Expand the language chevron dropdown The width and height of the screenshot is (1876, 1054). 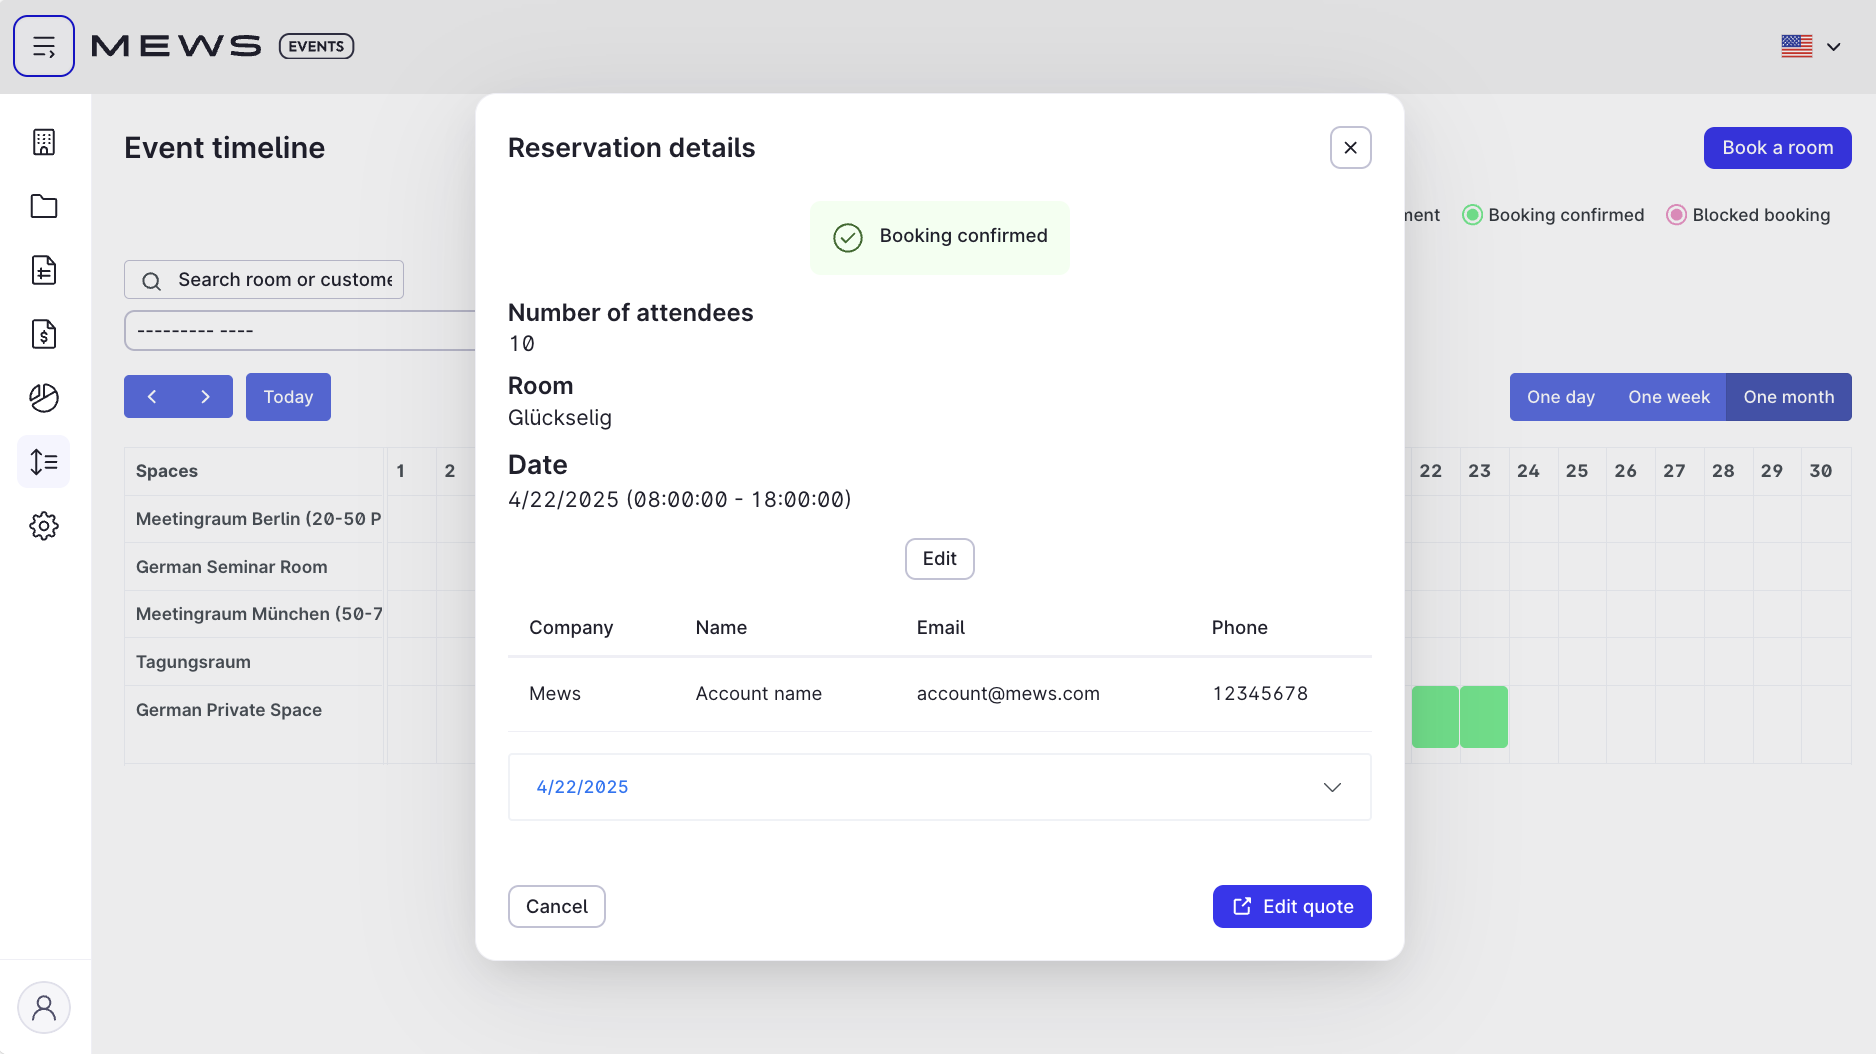1834,47
